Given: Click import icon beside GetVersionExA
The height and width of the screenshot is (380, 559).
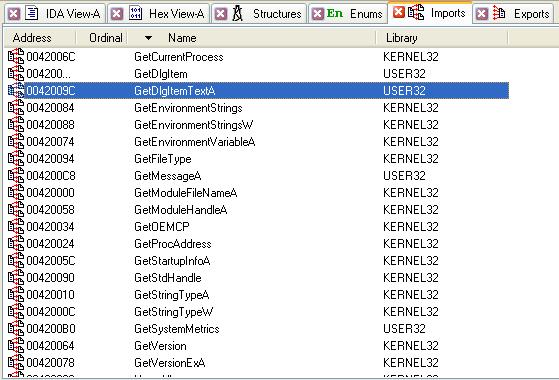Looking at the screenshot, I should coord(16,363).
